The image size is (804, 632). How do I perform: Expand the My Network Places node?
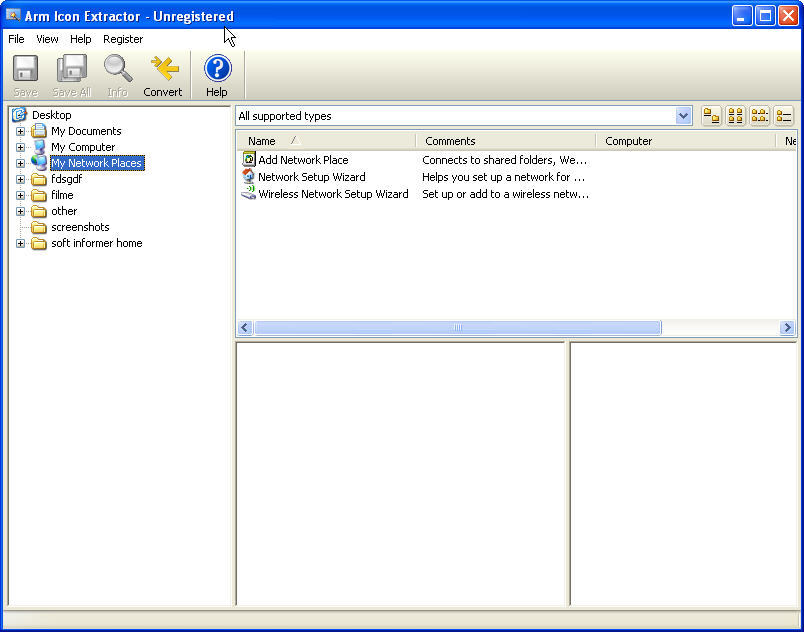pyautogui.click(x=21, y=163)
